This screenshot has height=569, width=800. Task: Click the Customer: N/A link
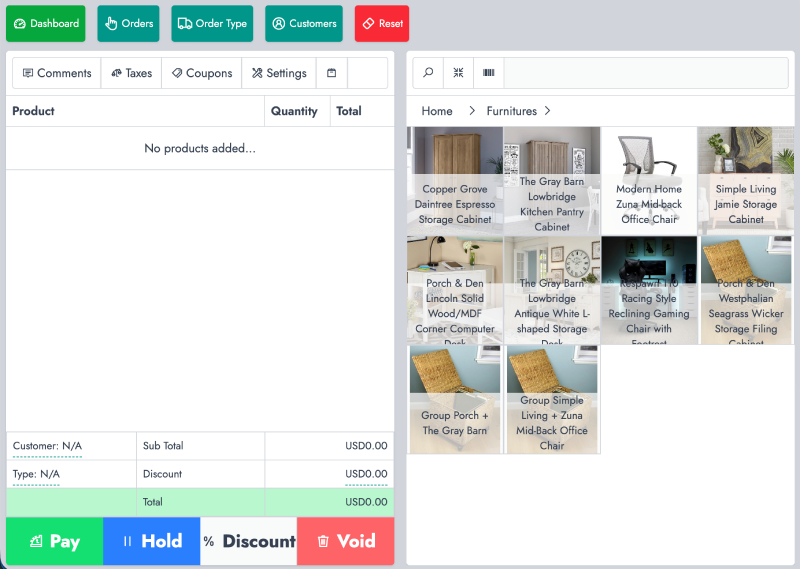pos(47,446)
